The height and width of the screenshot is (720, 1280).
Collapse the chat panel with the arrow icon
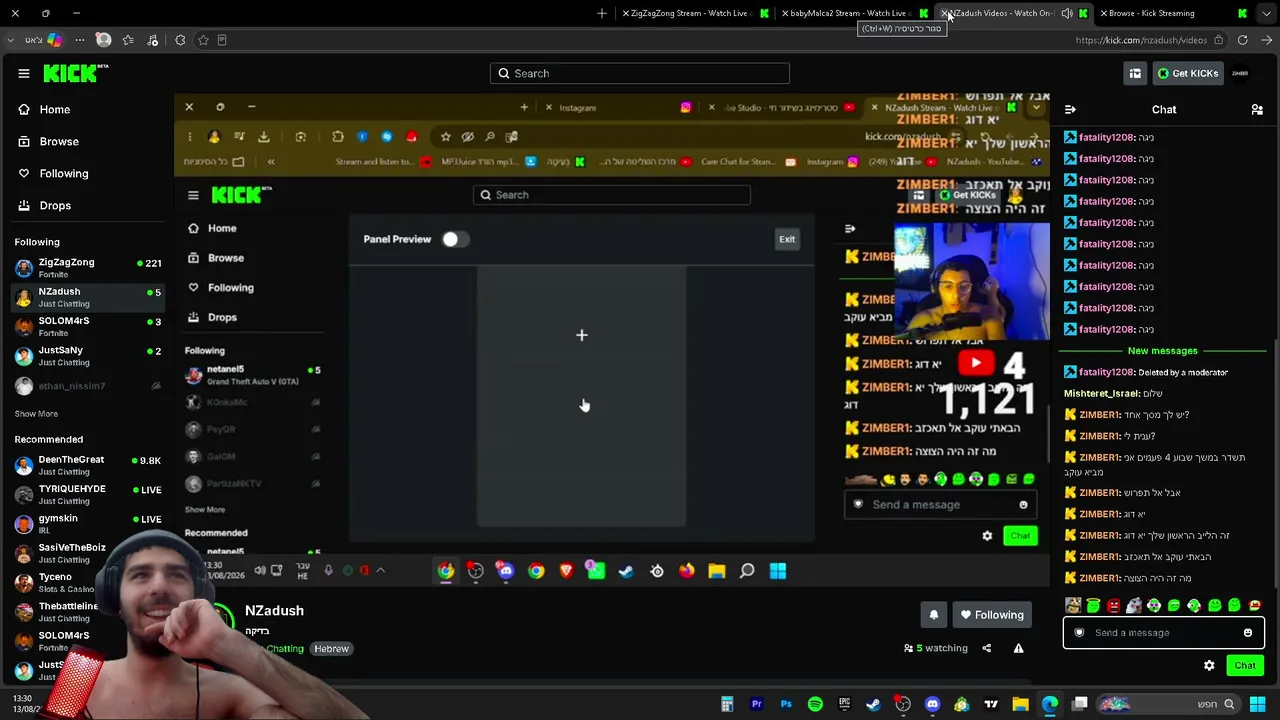[x=1070, y=109]
